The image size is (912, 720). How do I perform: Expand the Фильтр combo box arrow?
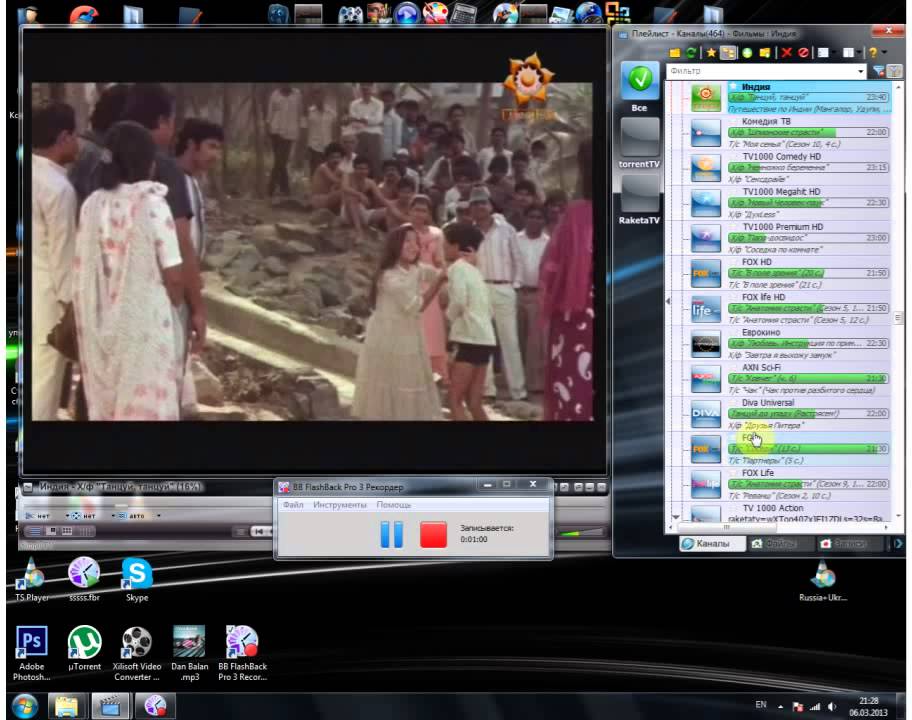point(861,71)
